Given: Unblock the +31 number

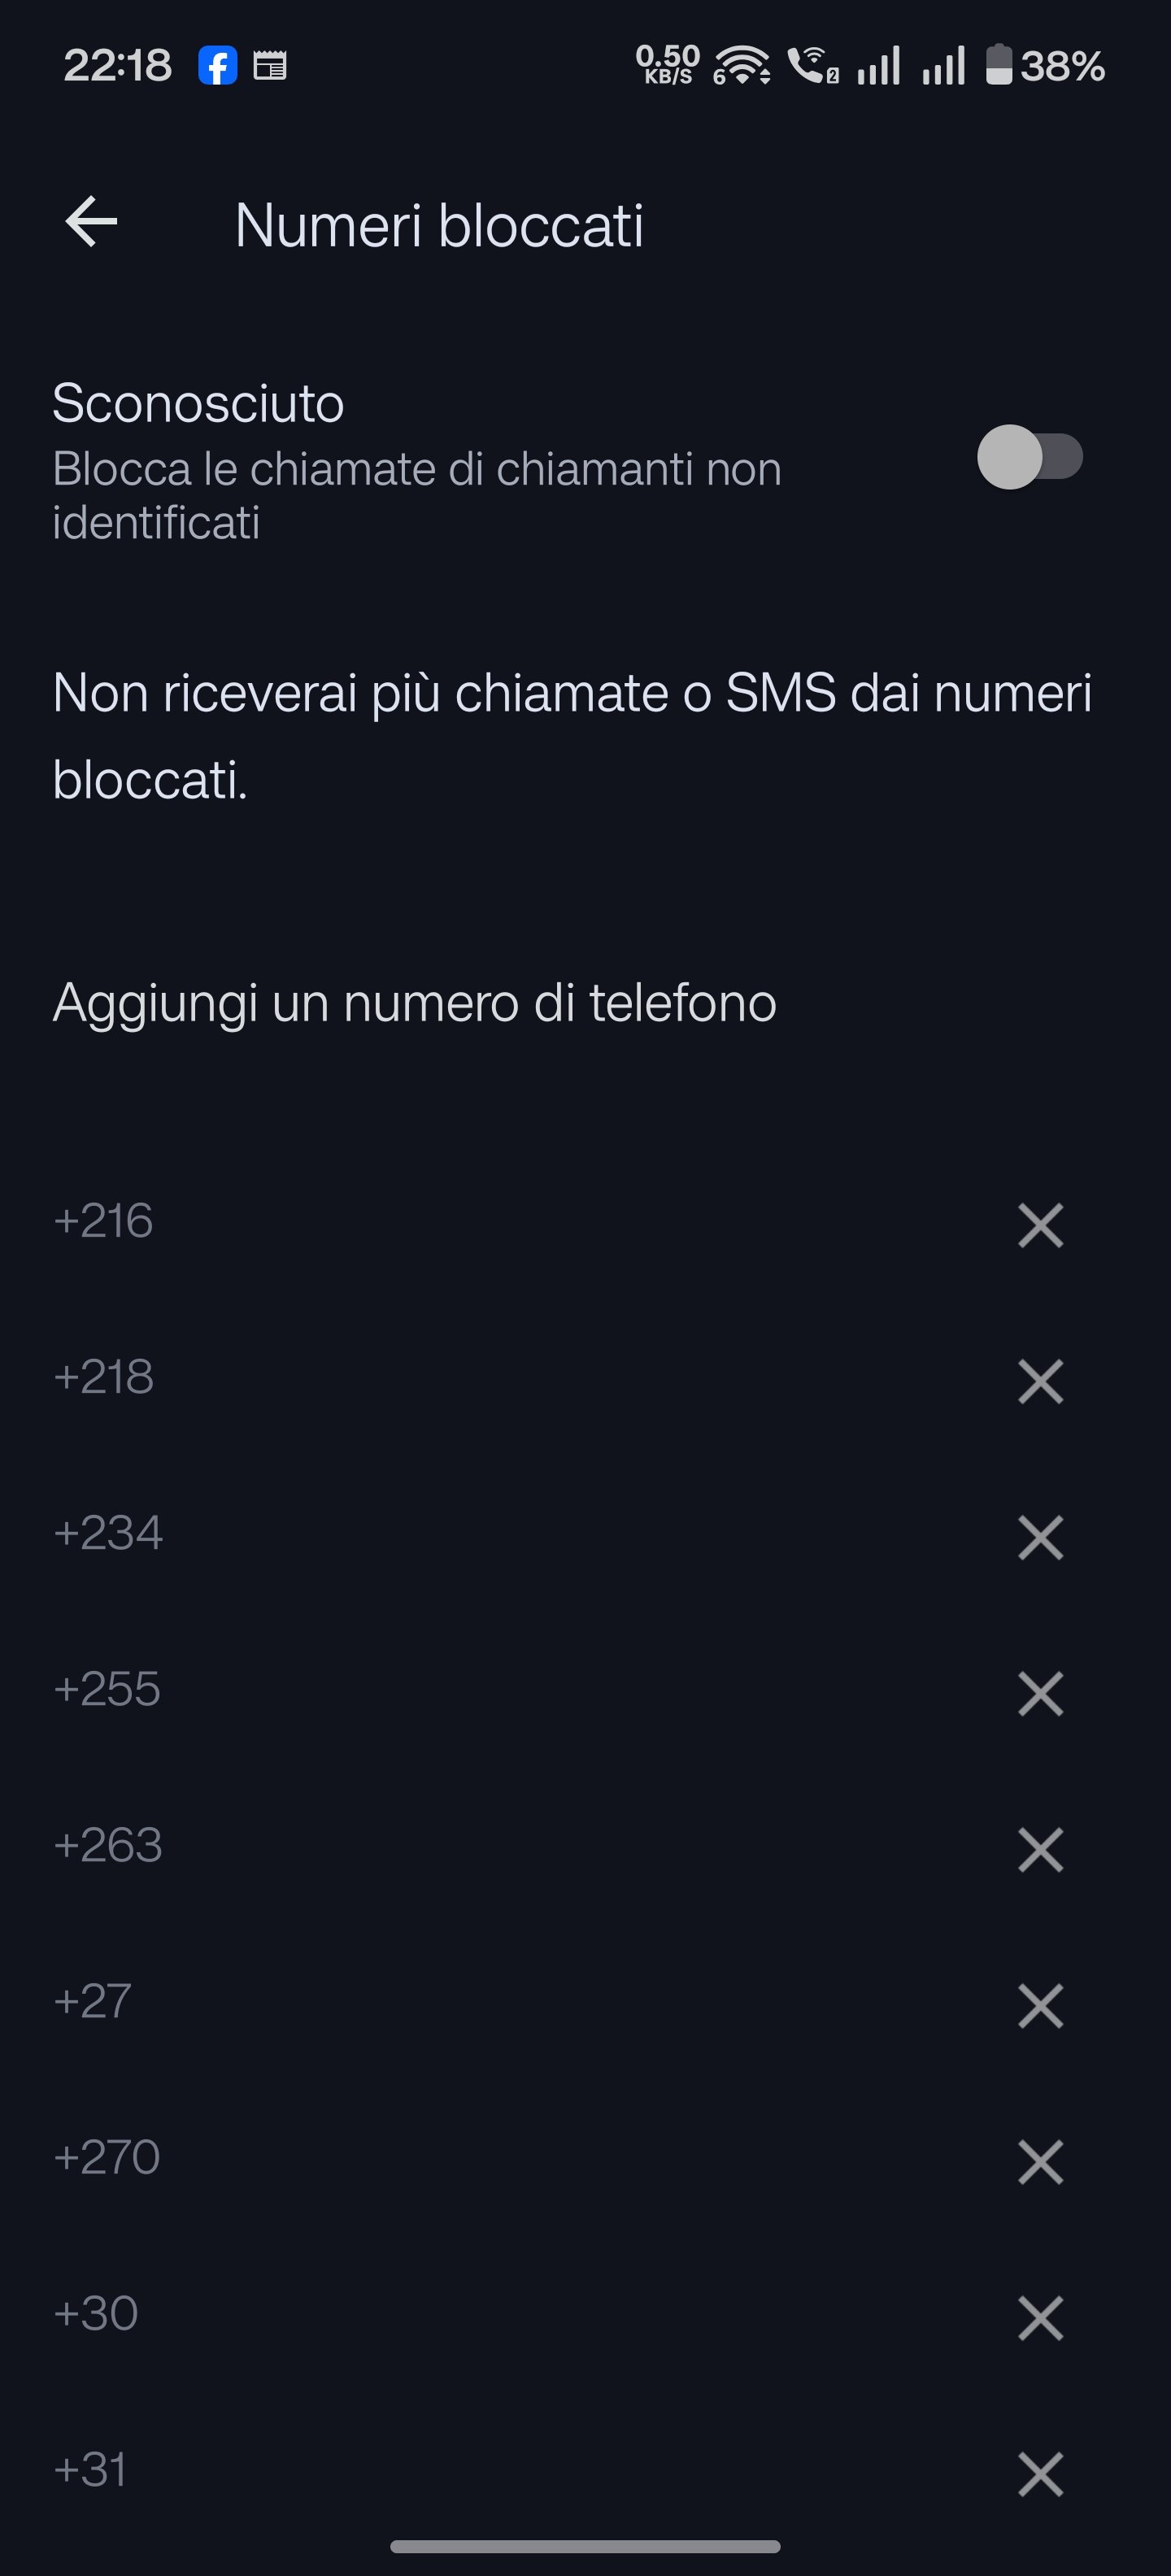Looking at the screenshot, I should (1040, 2473).
